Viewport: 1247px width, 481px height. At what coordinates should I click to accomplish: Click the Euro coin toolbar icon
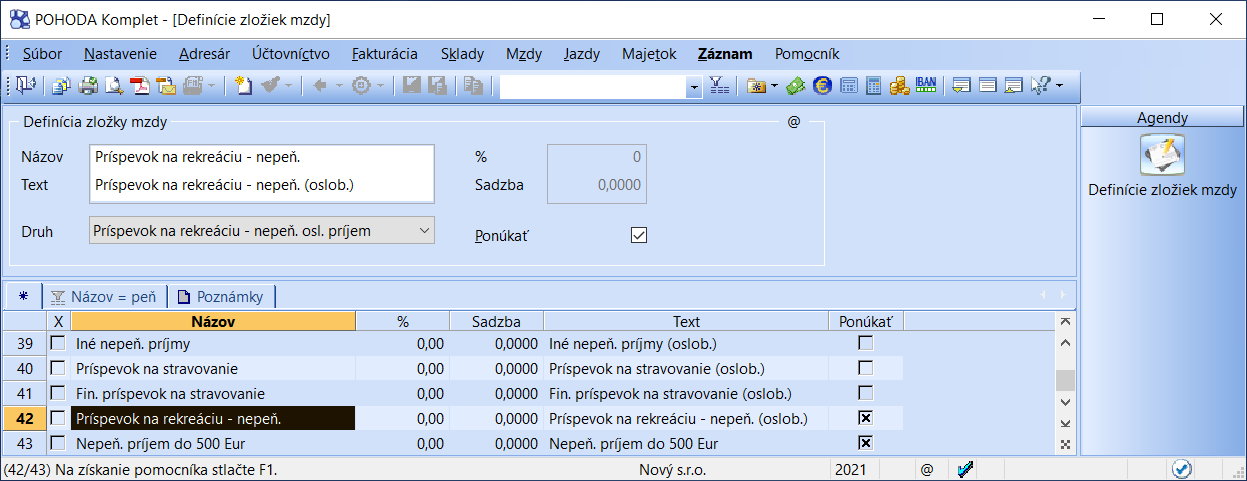click(822, 86)
